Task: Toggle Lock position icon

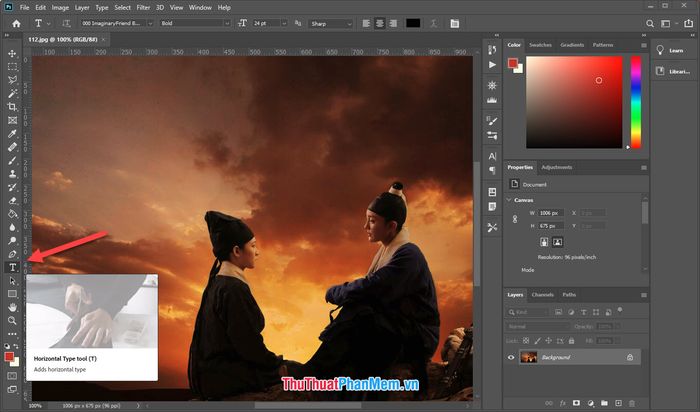Action: tap(549, 341)
